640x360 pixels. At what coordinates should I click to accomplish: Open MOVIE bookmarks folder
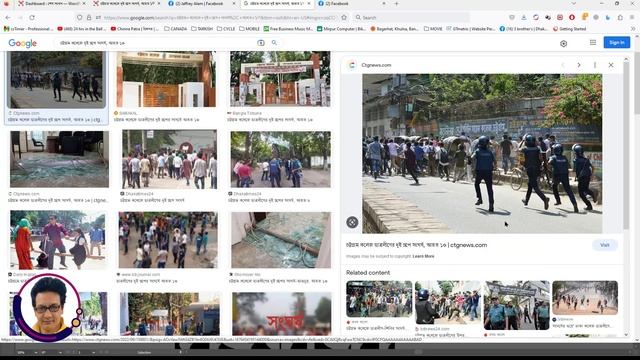coord(433,29)
